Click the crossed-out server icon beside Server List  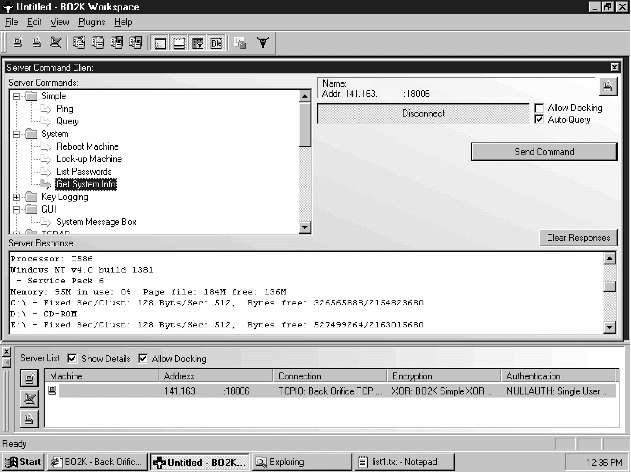[30, 397]
